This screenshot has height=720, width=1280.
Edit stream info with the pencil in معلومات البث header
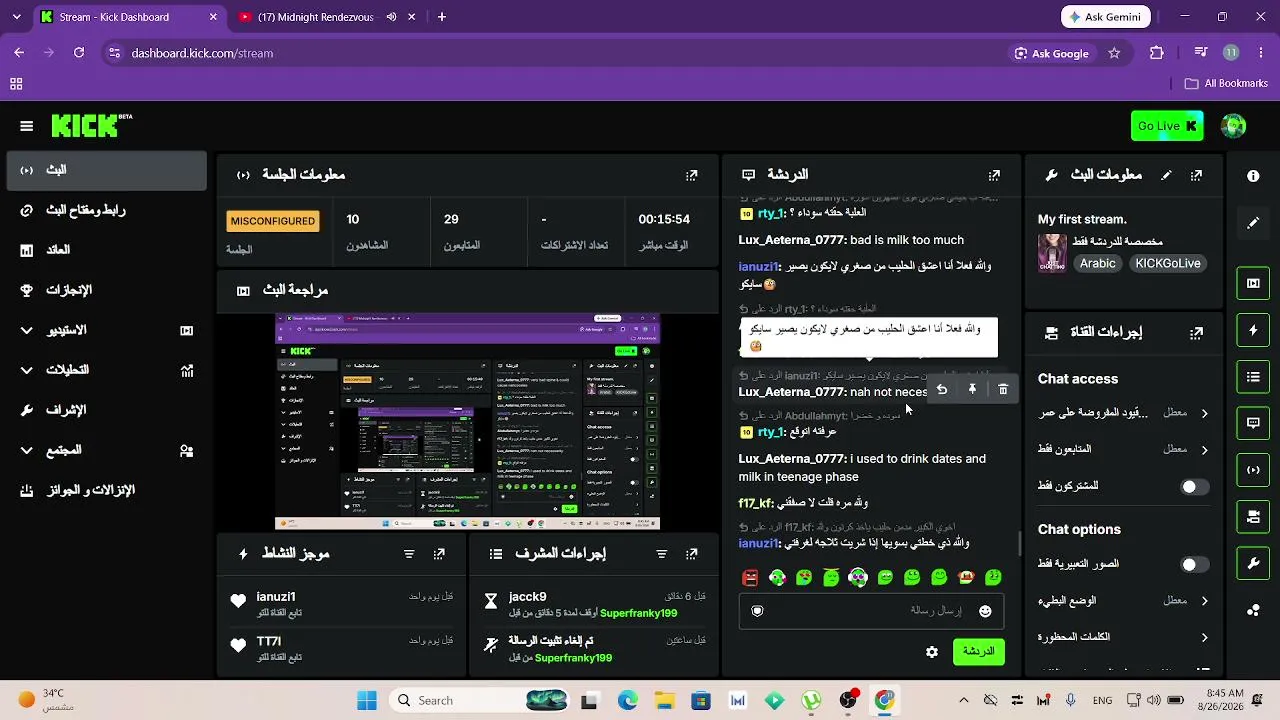[x=1166, y=175]
